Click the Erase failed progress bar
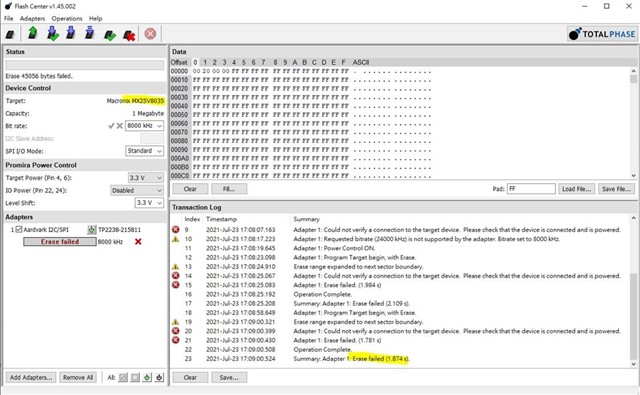This screenshot has width=640, height=395. [60, 242]
